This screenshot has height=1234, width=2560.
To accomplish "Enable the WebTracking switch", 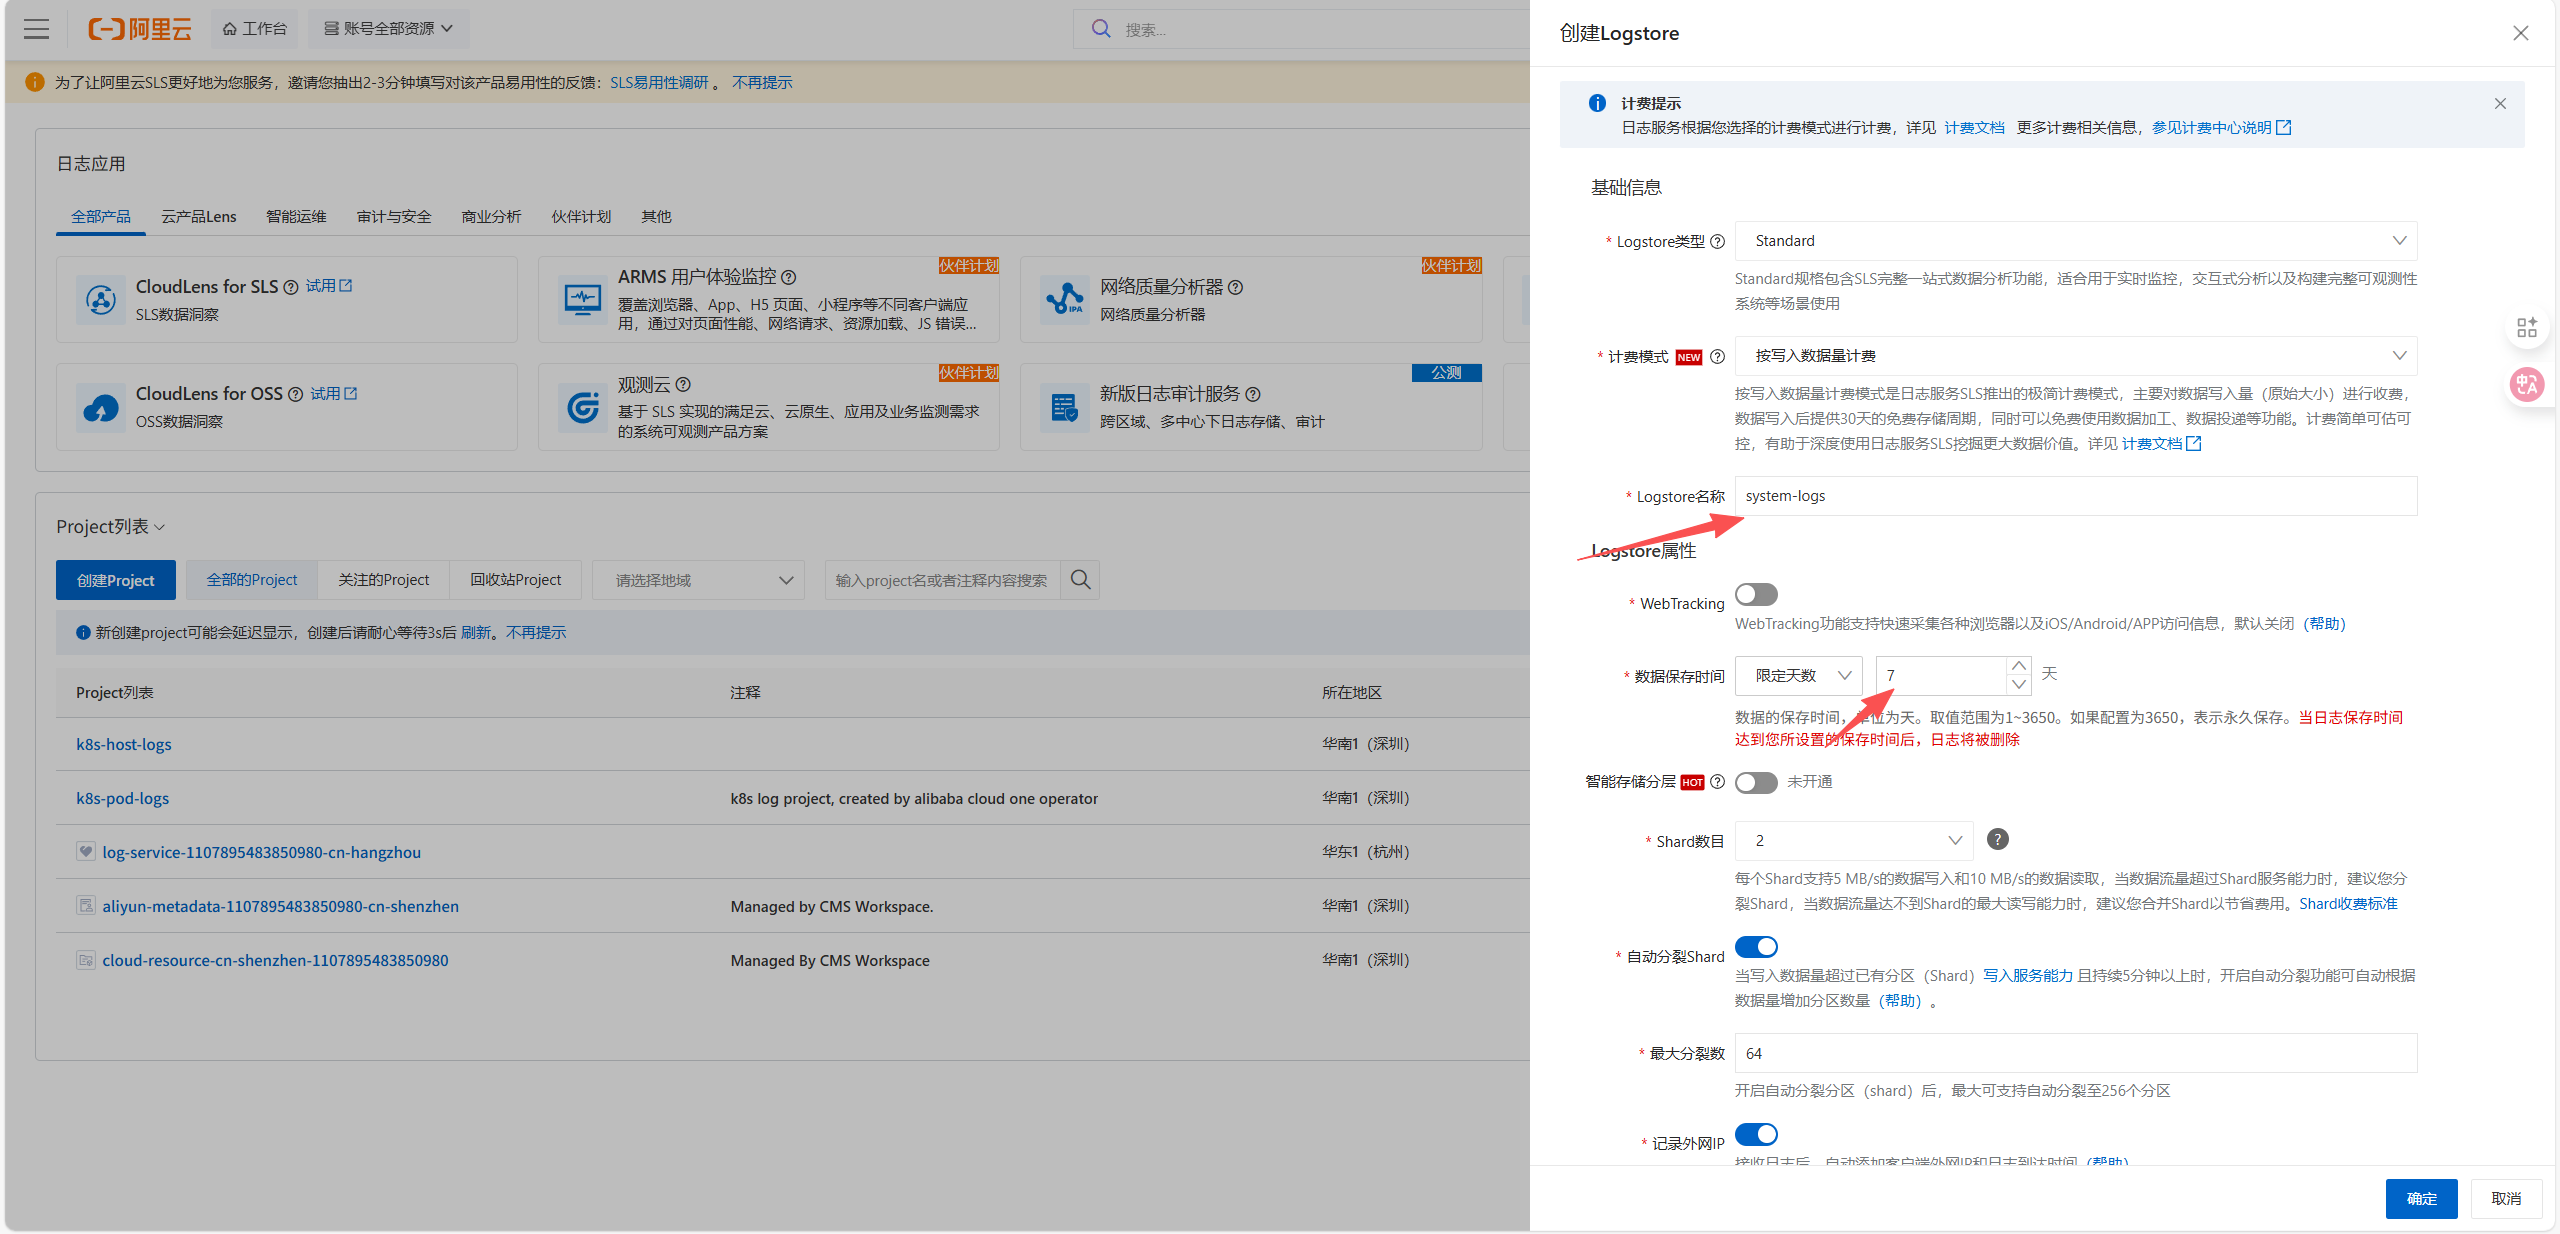I will [1756, 595].
